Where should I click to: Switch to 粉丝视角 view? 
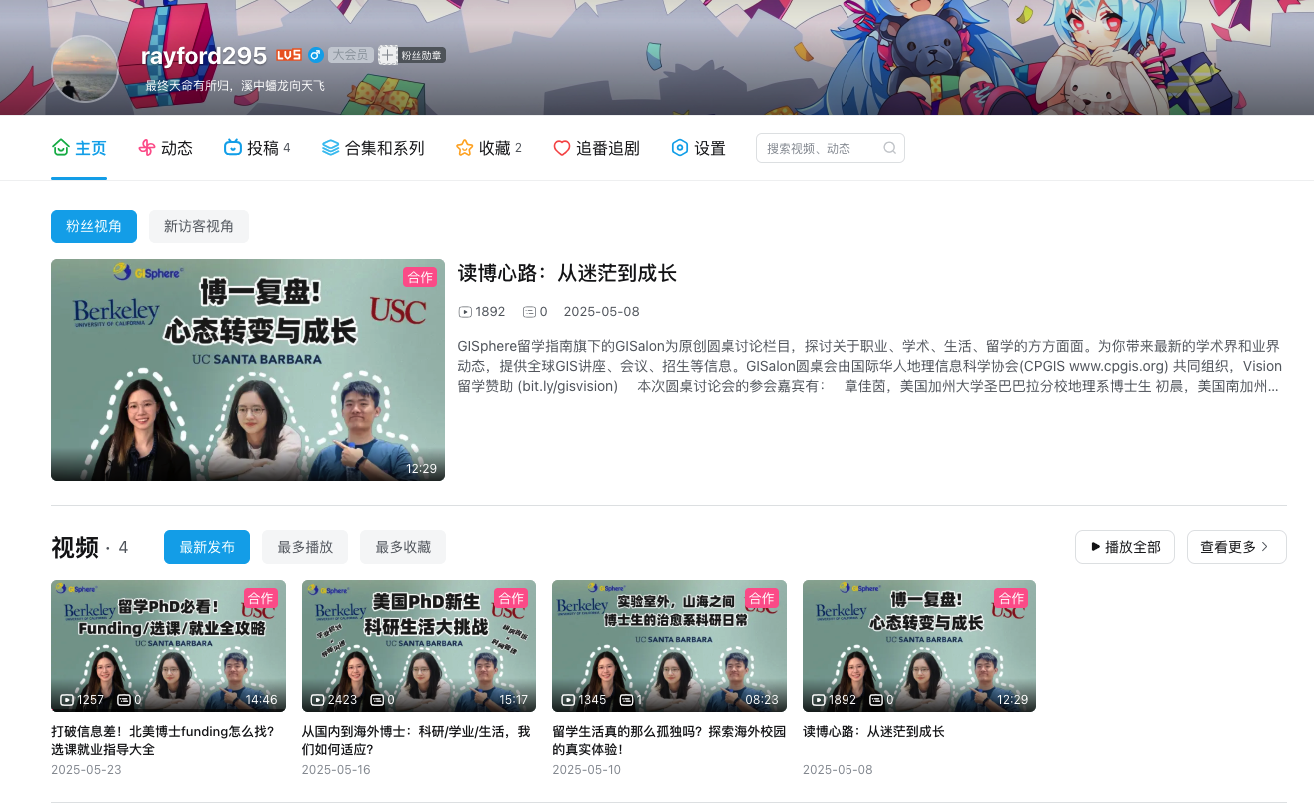(x=94, y=226)
